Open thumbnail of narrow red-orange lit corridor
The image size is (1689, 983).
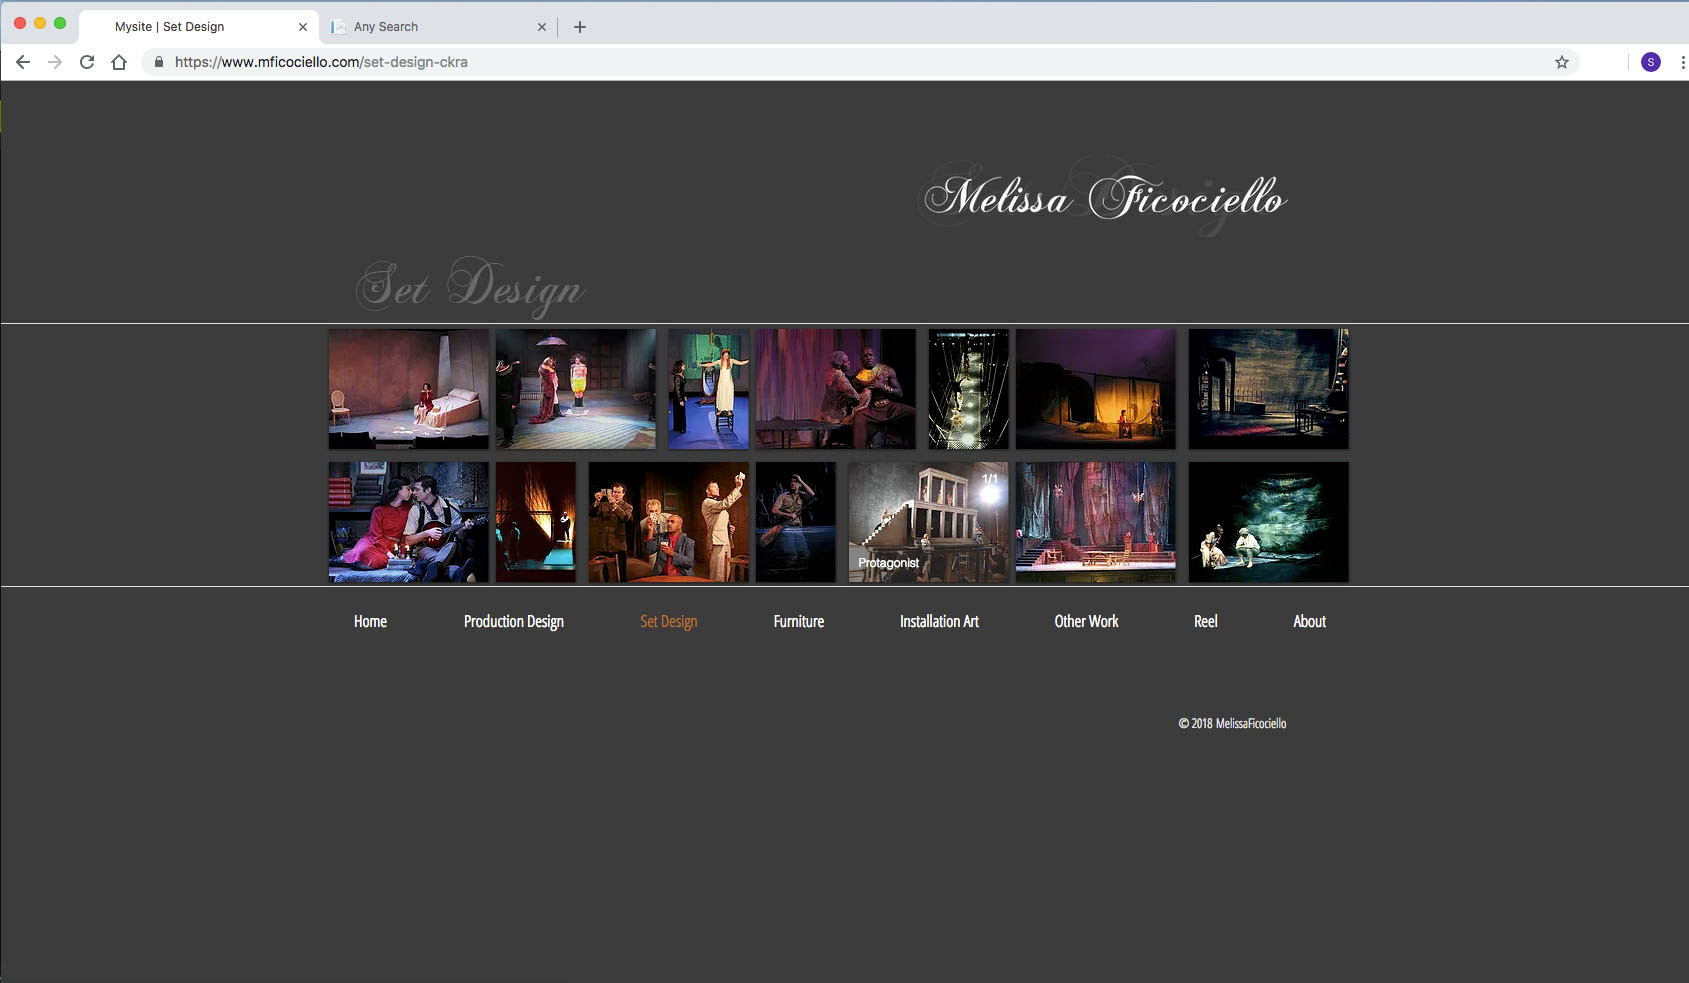tap(536, 522)
